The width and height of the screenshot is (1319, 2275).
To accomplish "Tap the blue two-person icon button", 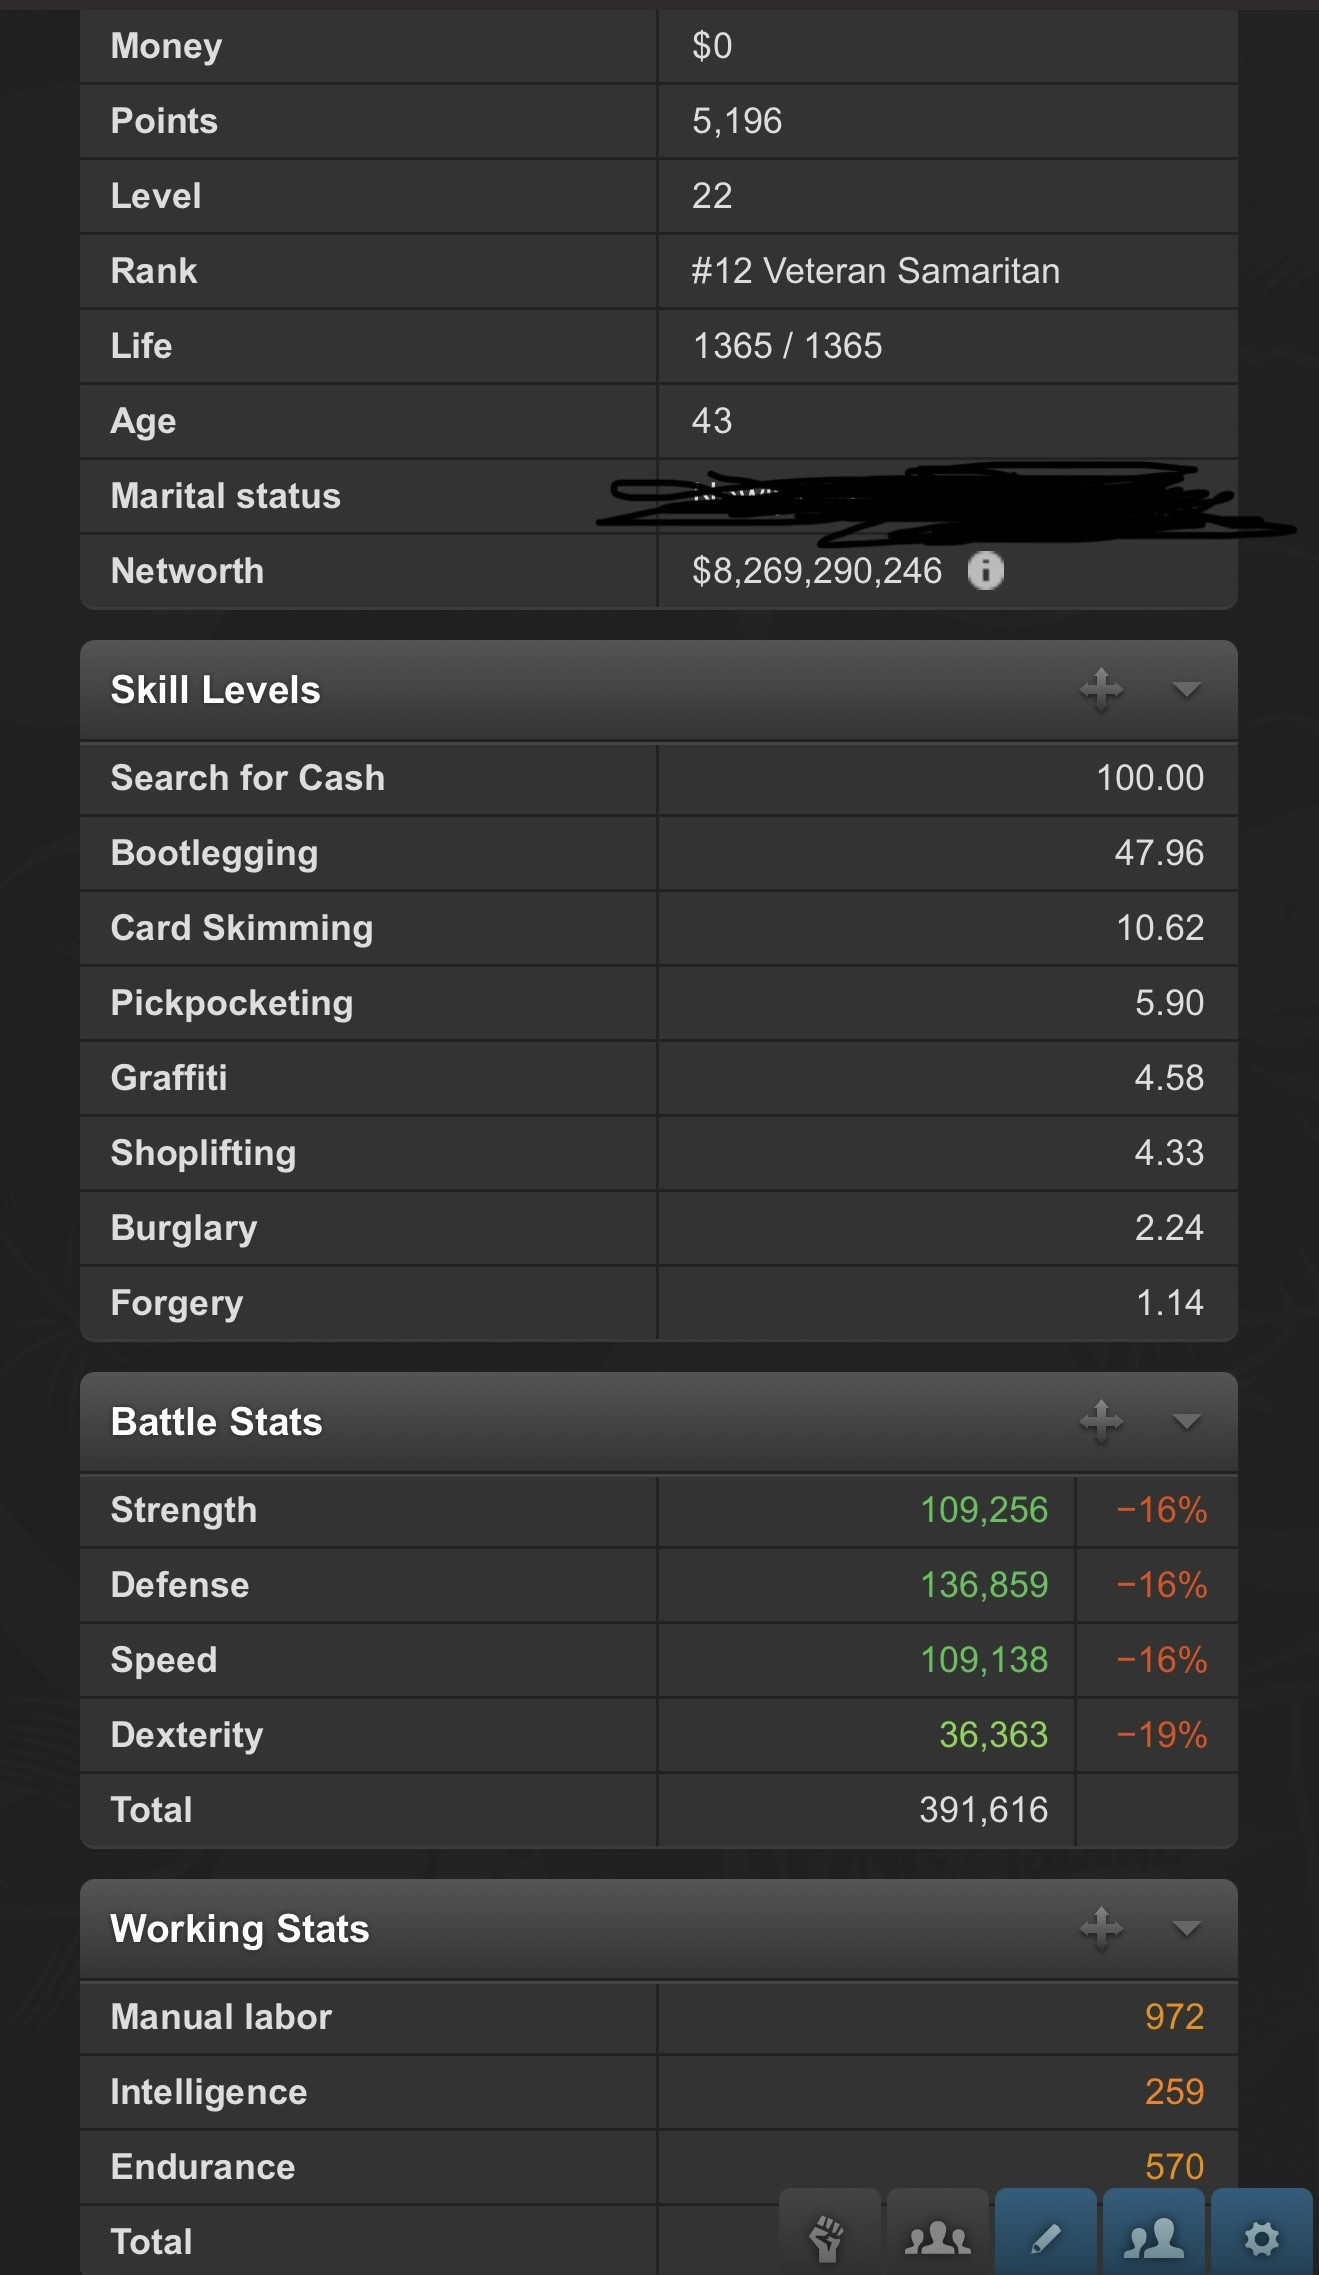I will click(x=1153, y=2237).
